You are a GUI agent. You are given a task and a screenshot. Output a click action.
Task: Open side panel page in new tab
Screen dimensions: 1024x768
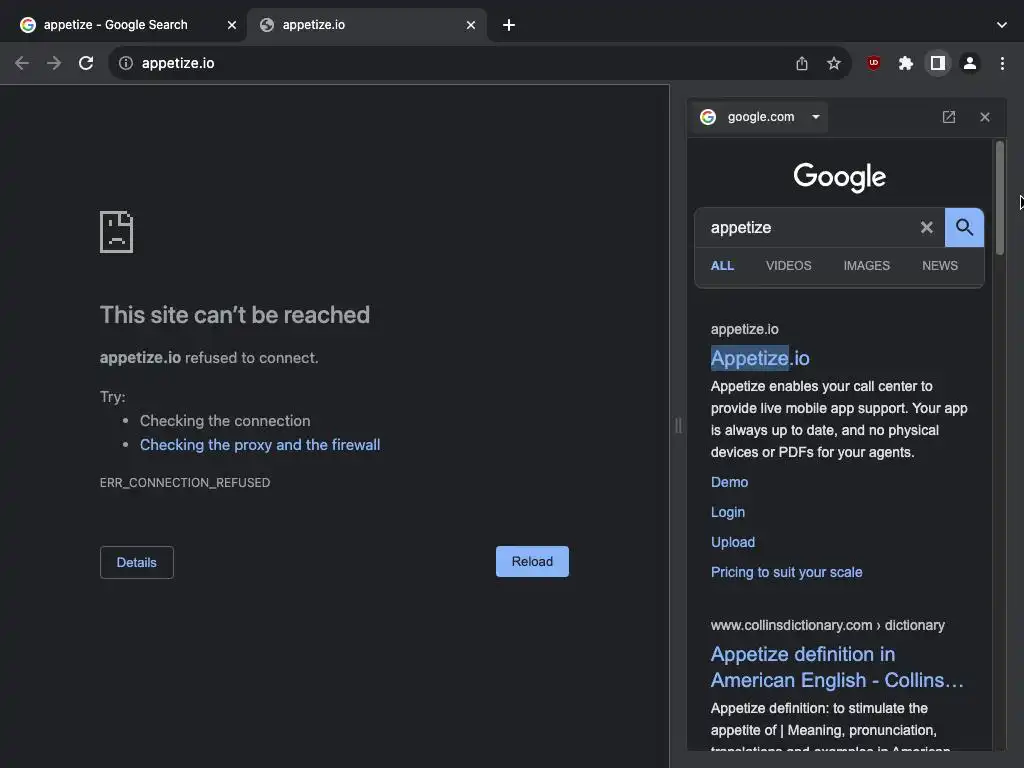(949, 117)
